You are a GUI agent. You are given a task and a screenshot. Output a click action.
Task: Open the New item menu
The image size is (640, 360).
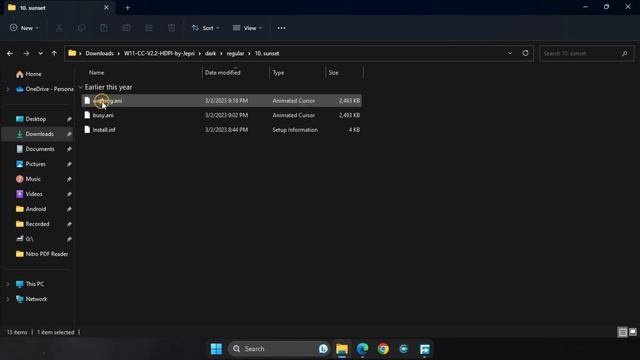coord(24,28)
